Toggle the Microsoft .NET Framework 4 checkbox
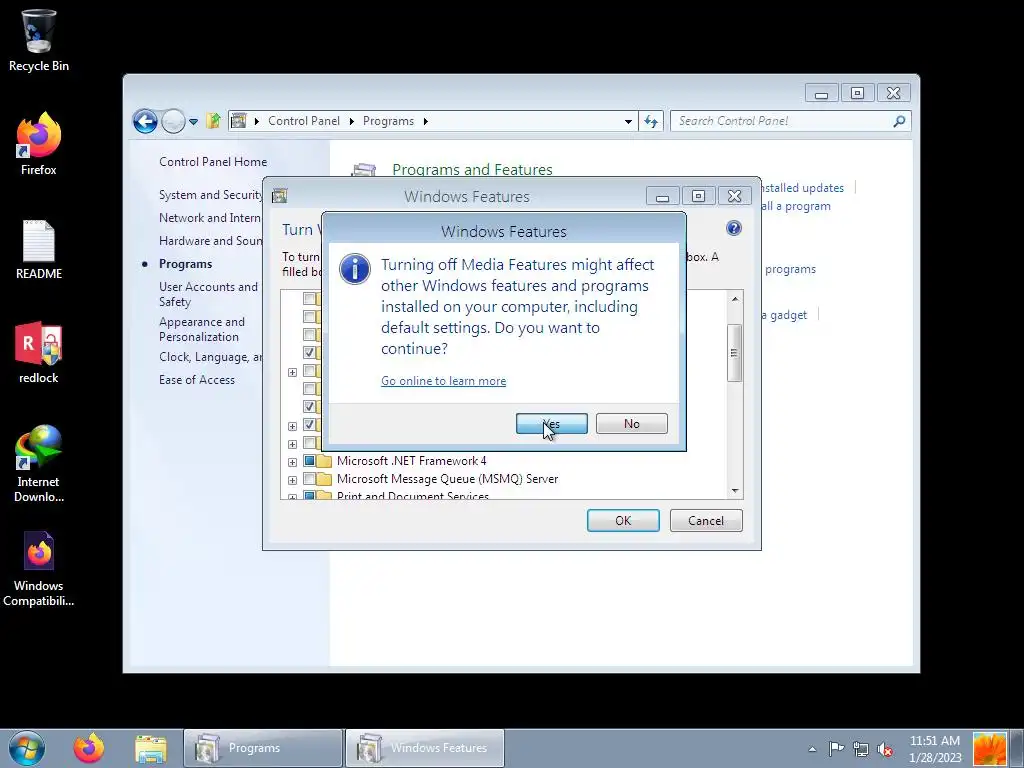The width and height of the screenshot is (1024, 768). [310, 461]
